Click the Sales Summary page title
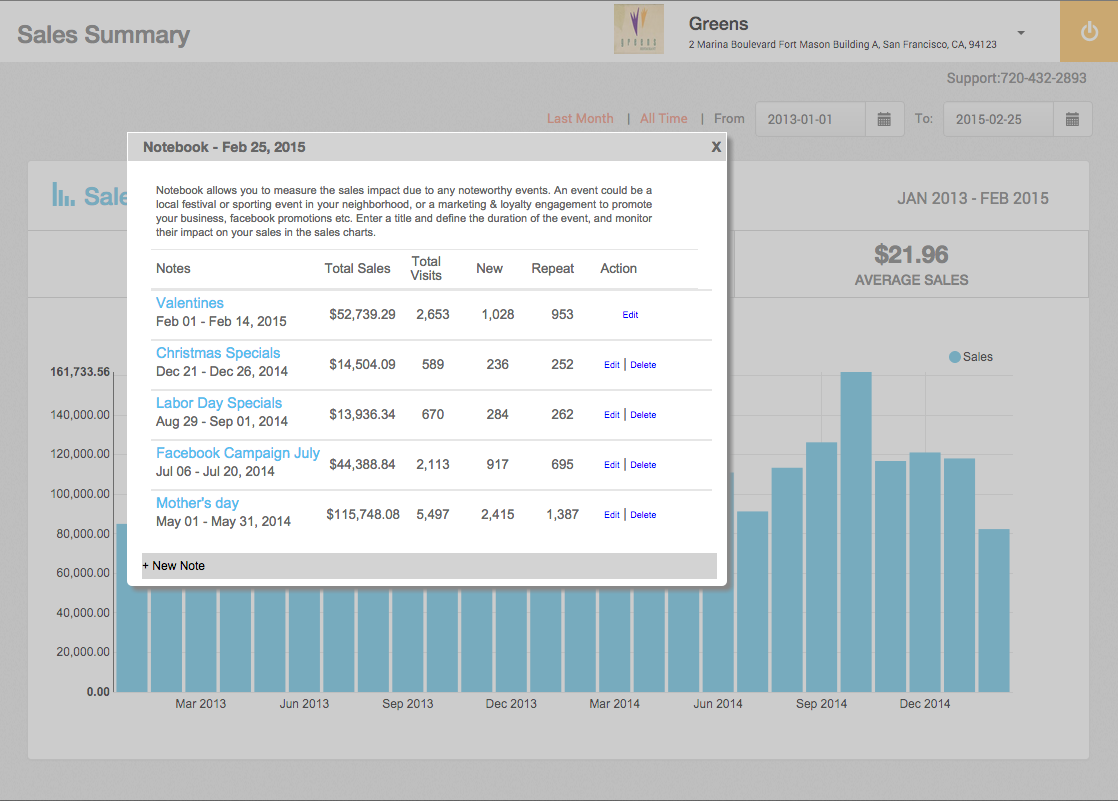1118x801 pixels. click(103, 34)
